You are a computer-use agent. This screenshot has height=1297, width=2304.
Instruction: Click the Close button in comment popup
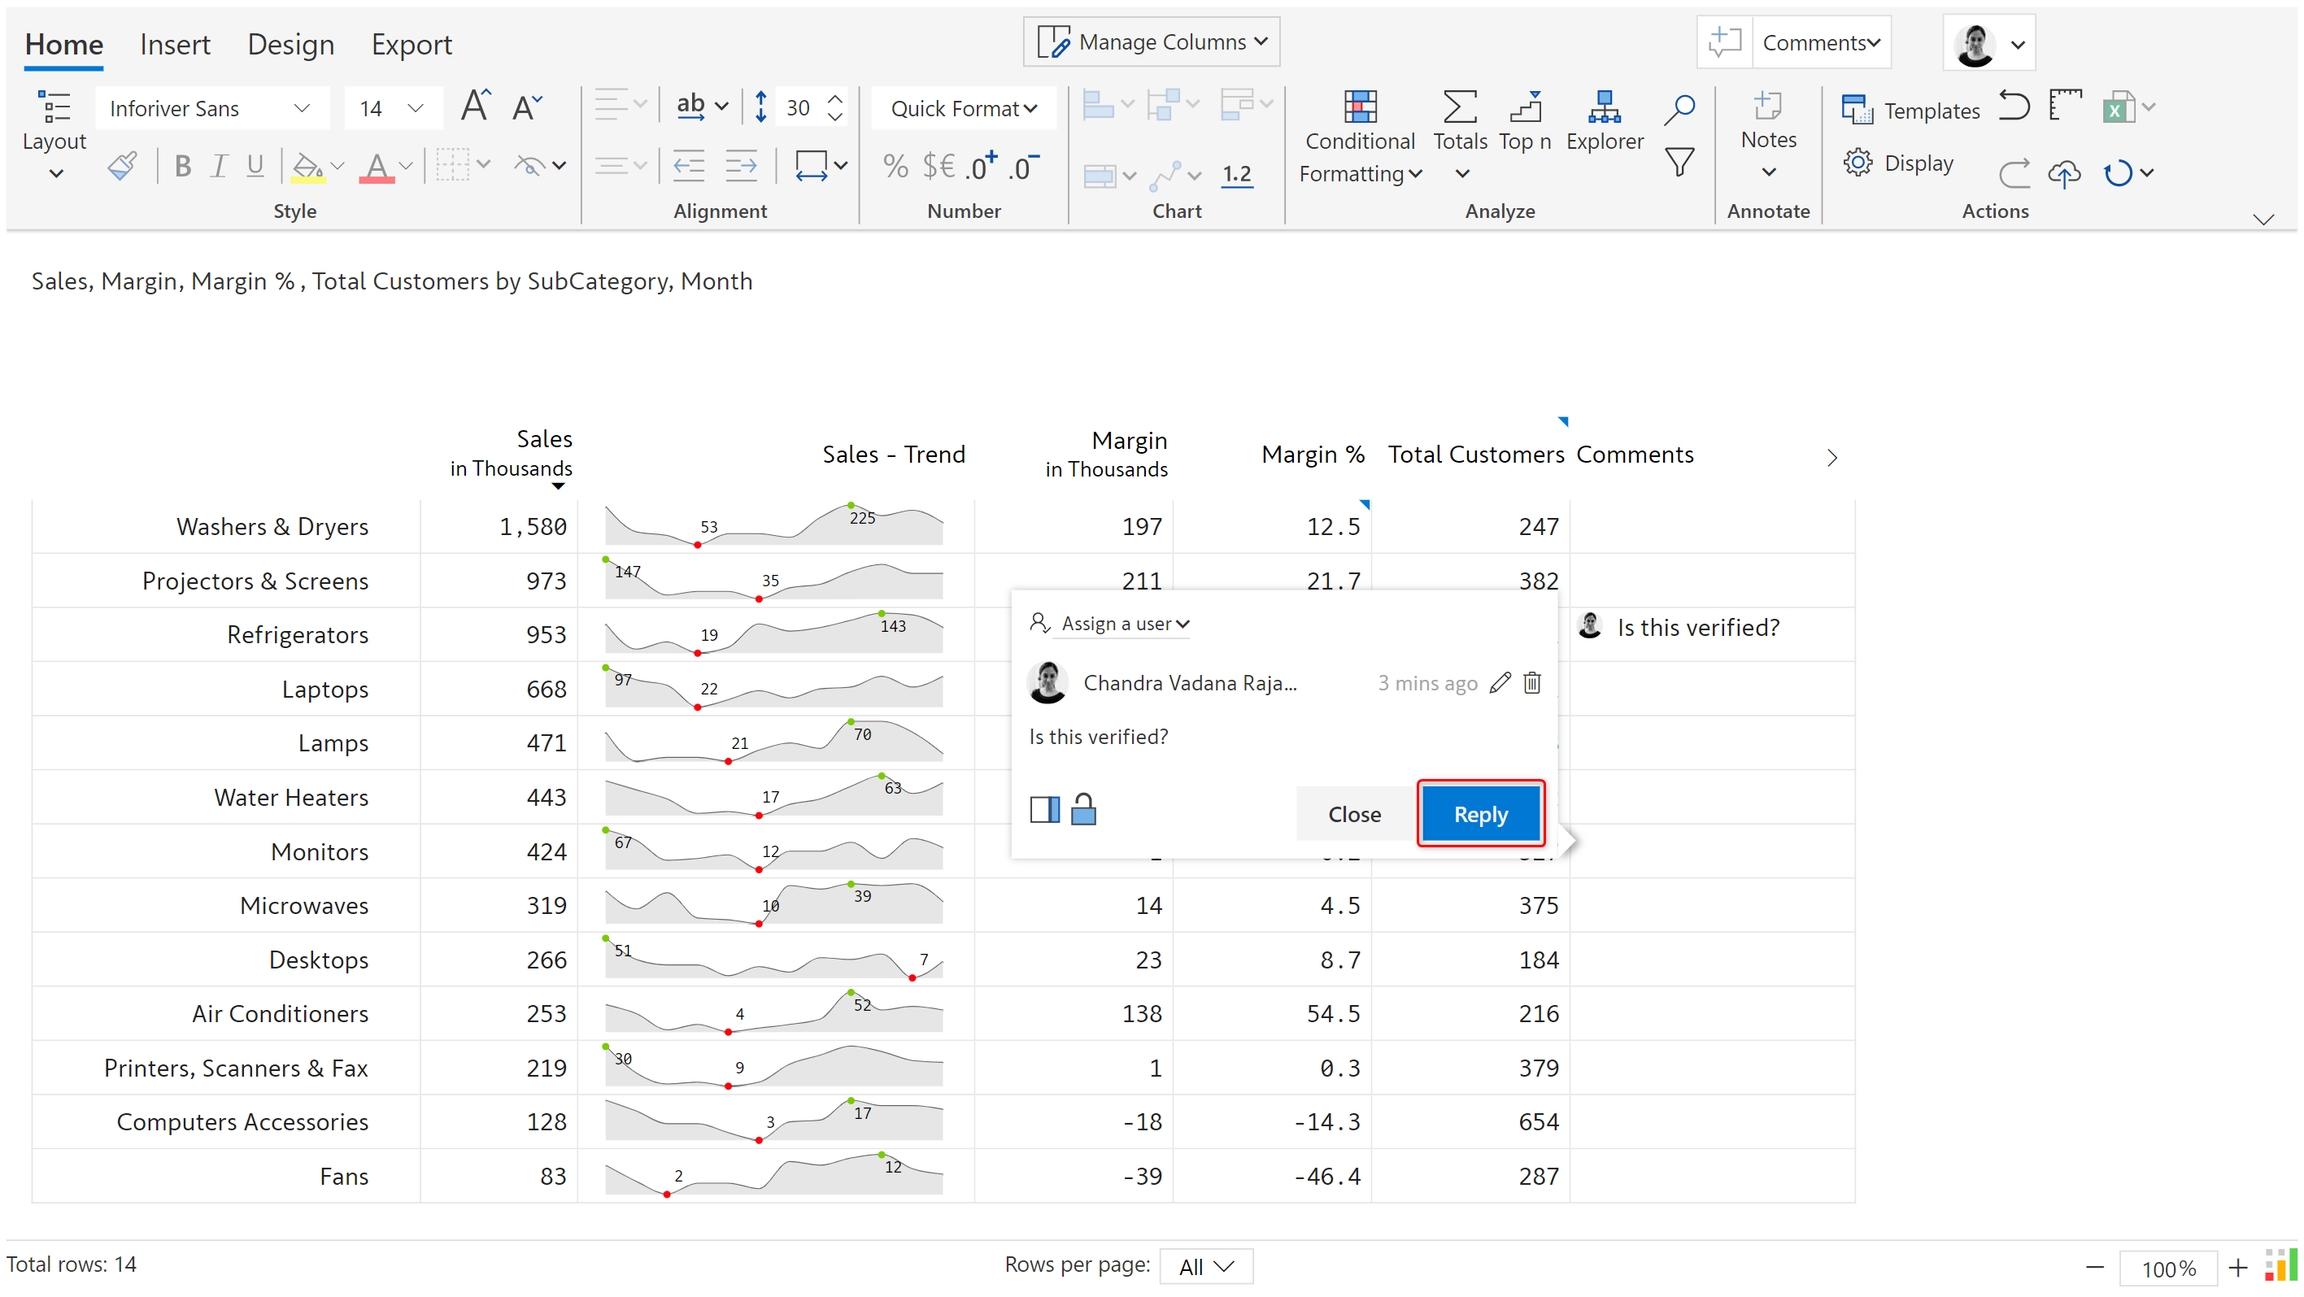[x=1354, y=814]
